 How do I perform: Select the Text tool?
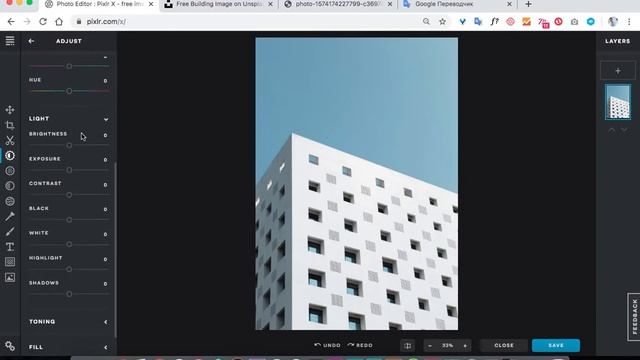(x=10, y=247)
